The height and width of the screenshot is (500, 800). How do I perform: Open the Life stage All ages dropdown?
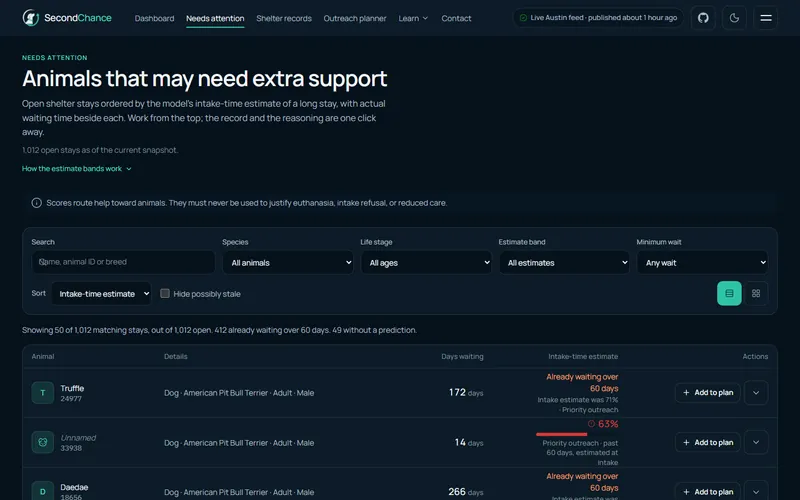tap(426, 262)
